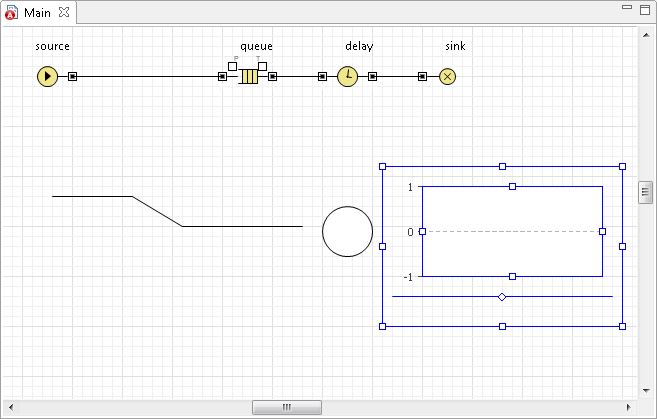Click the plot area of the chart
Viewport: 657px width, 419px height.
[x=512, y=232]
